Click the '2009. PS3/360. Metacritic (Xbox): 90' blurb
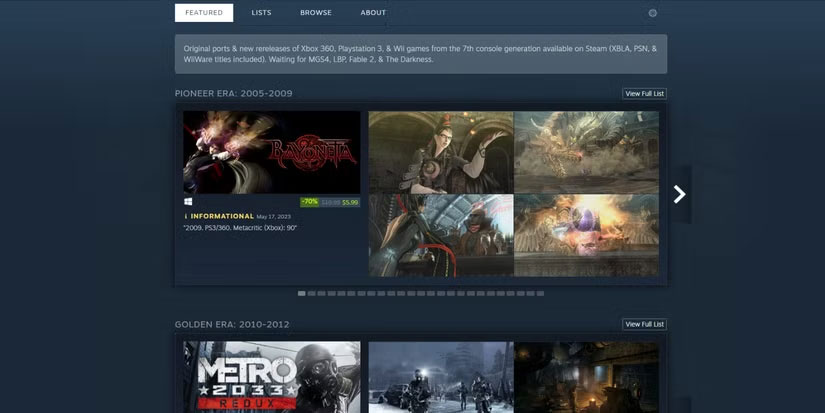This screenshot has height=413, width=825. tap(240, 228)
